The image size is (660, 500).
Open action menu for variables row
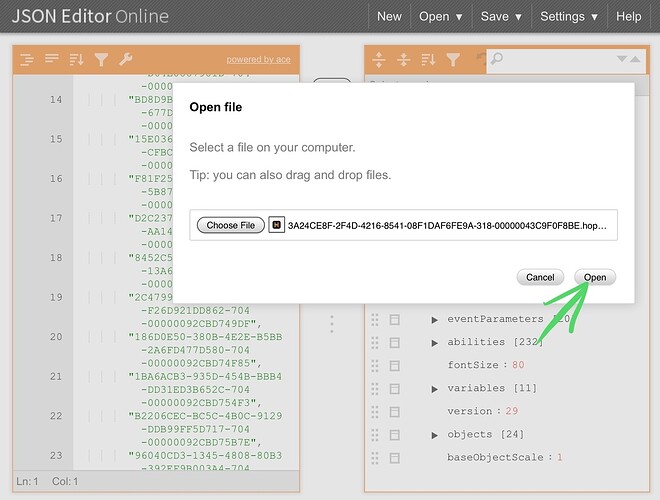tap(394, 389)
